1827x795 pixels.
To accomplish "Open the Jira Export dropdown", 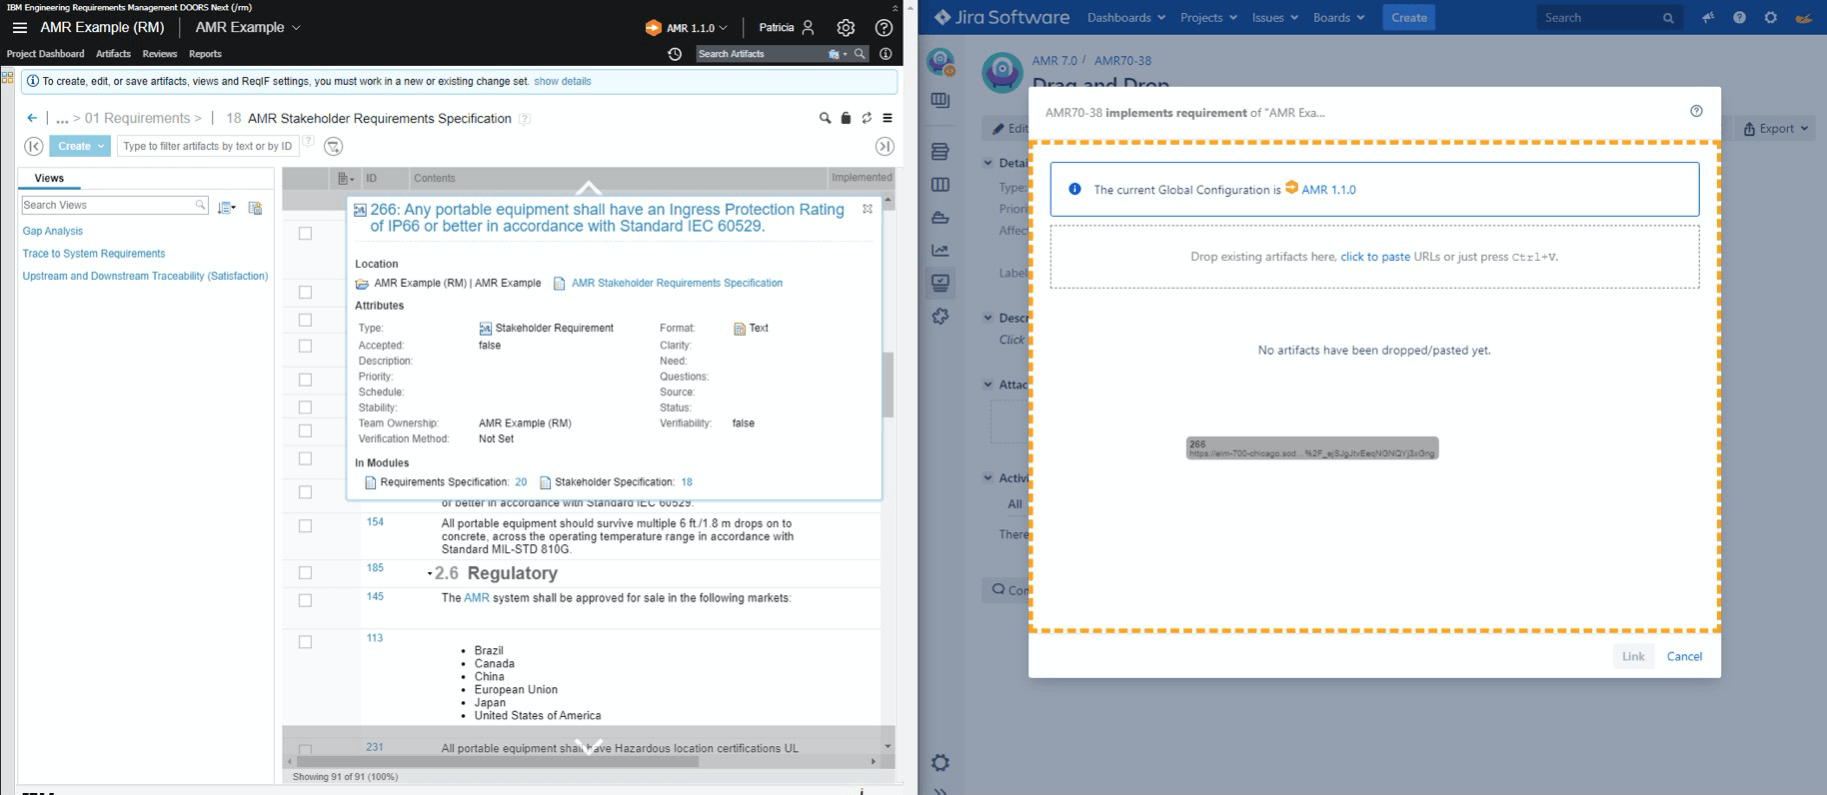I will point(1776,128).
